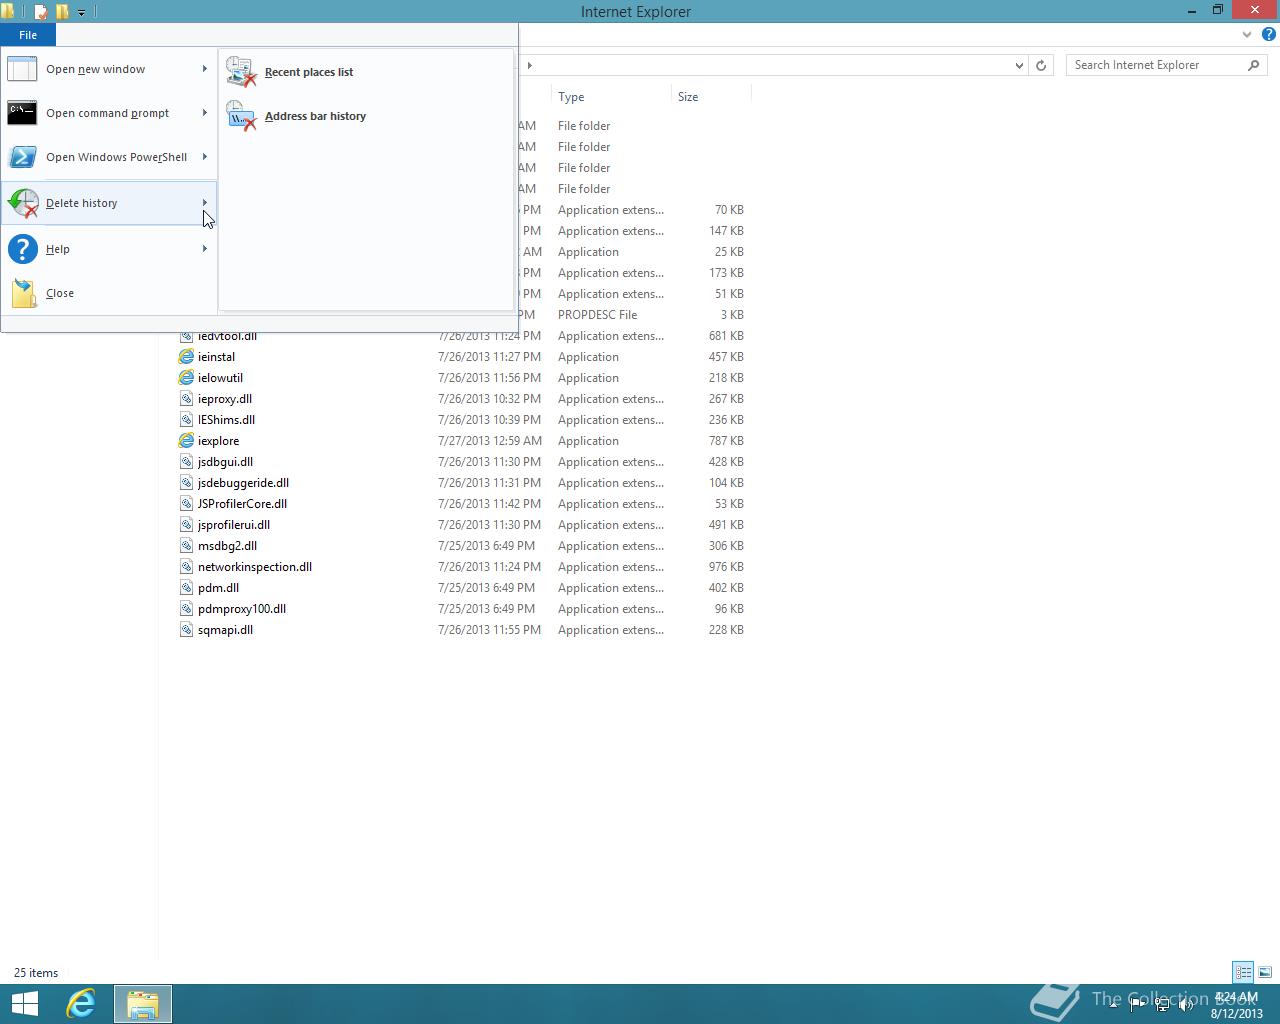Click the 787 KB size cell
This screenshot has height=1024, width=1280.
click(x=726, y=441)
